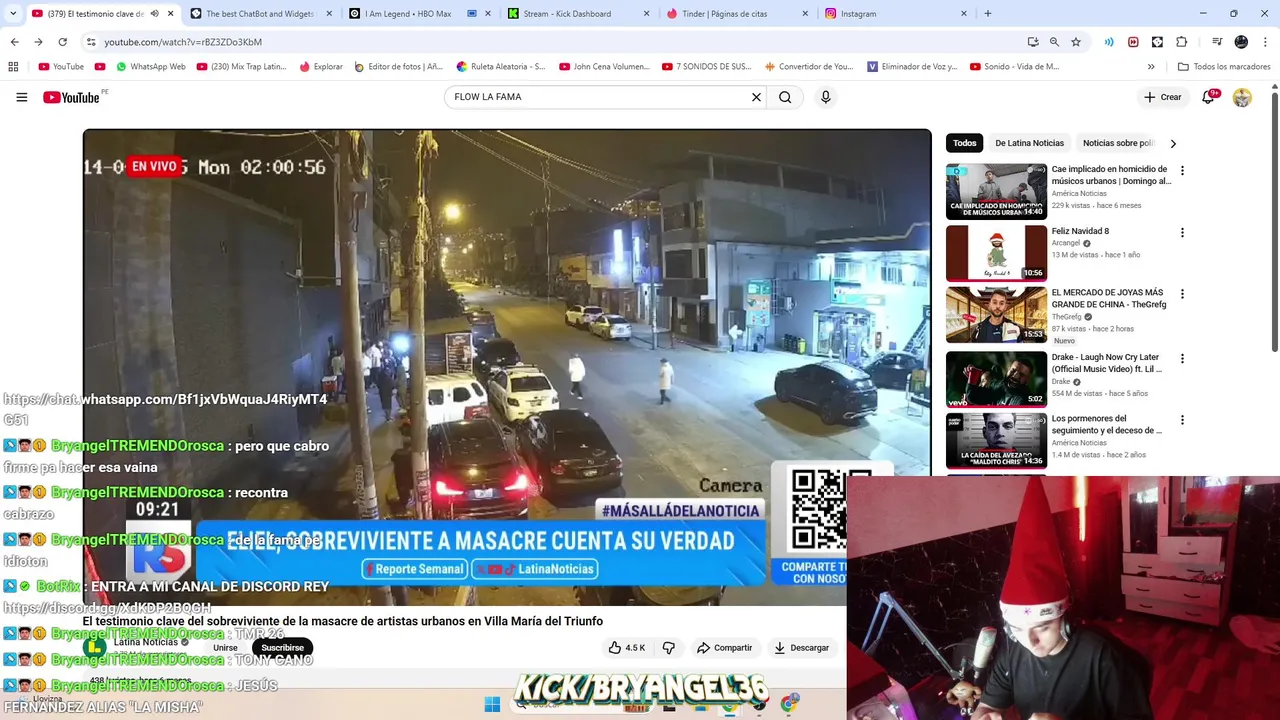The width and height of the screenshot is (1280, 720).
Task: Bookmark this page with the star icon
Action: [x=1076, y=42]
